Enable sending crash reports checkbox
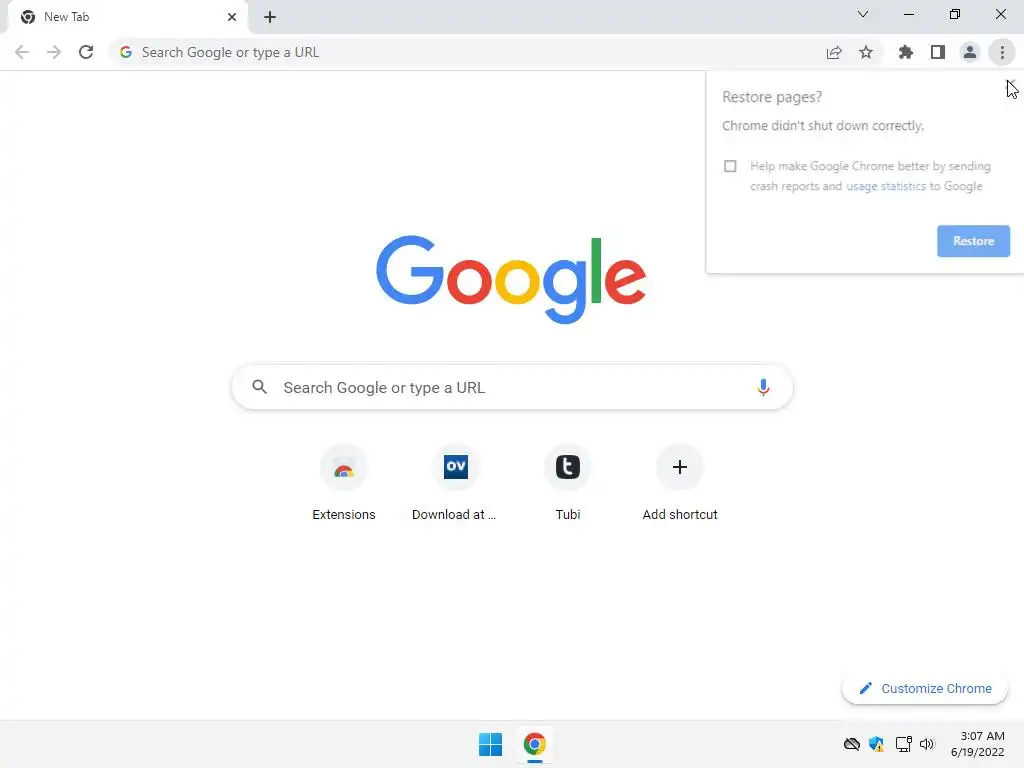Image resolution: width=1024 pixels, height=768 pixels. tap(730, 166)
